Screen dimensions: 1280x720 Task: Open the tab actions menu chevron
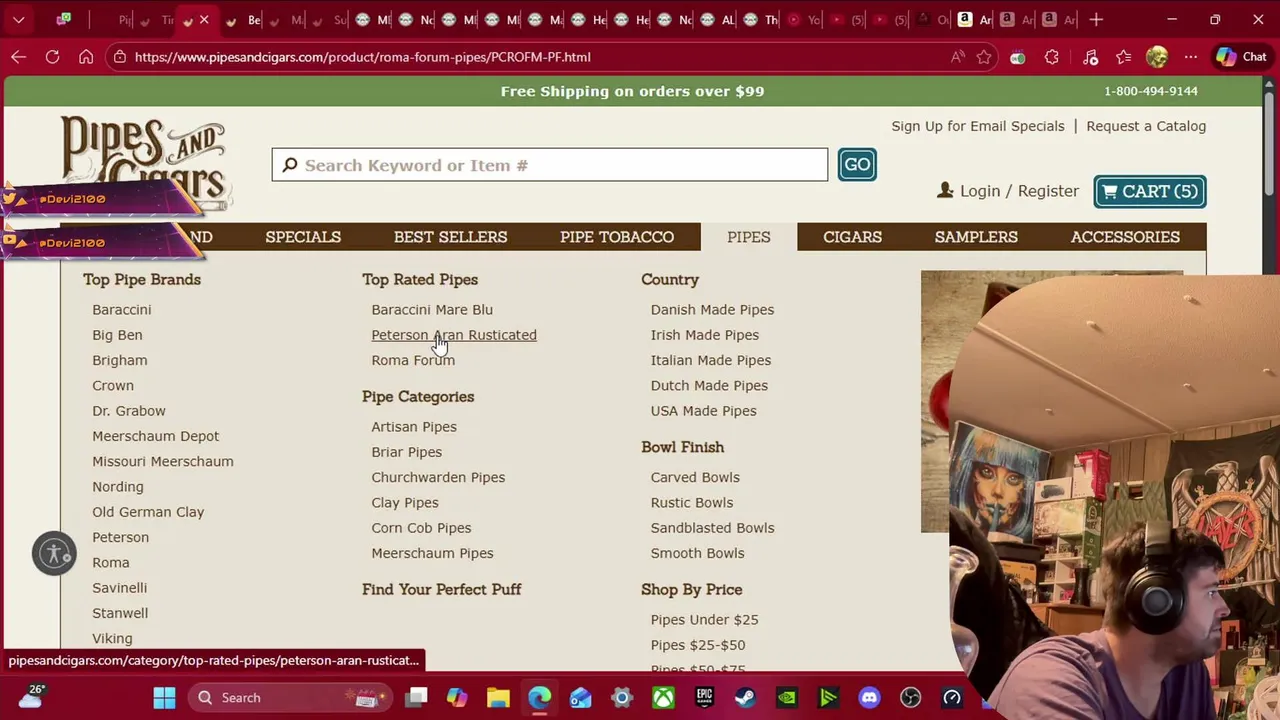pyautogui.click(x=18, y=19)
